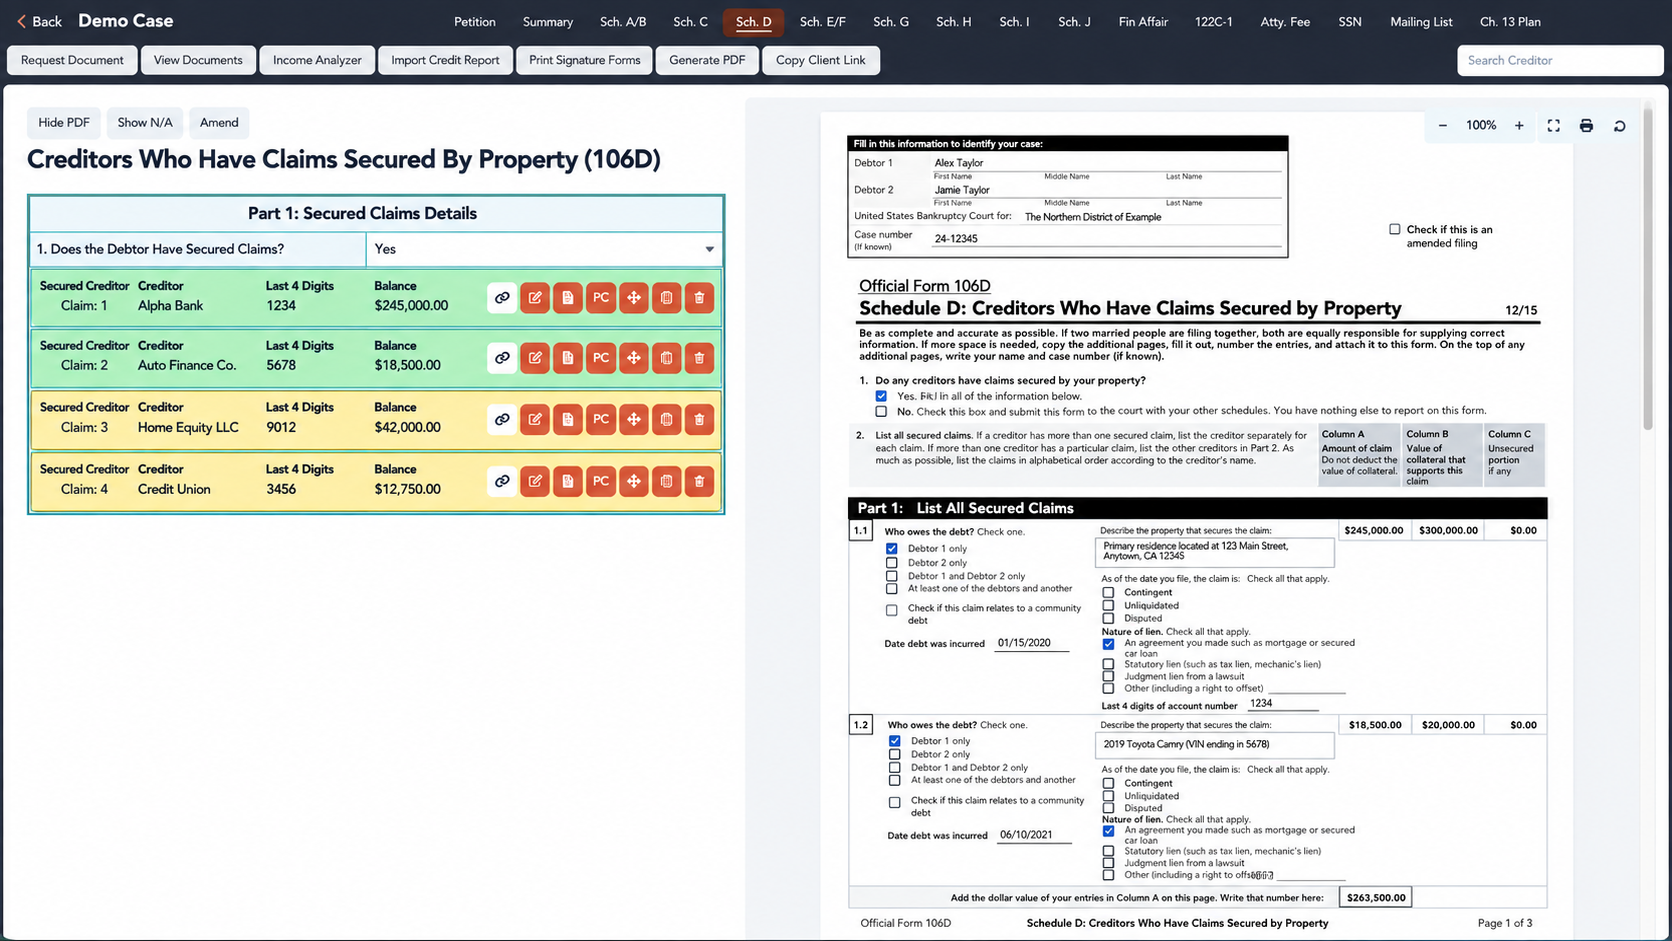Open the Ch. 13 Plan tab

[x=1510, y=21]
